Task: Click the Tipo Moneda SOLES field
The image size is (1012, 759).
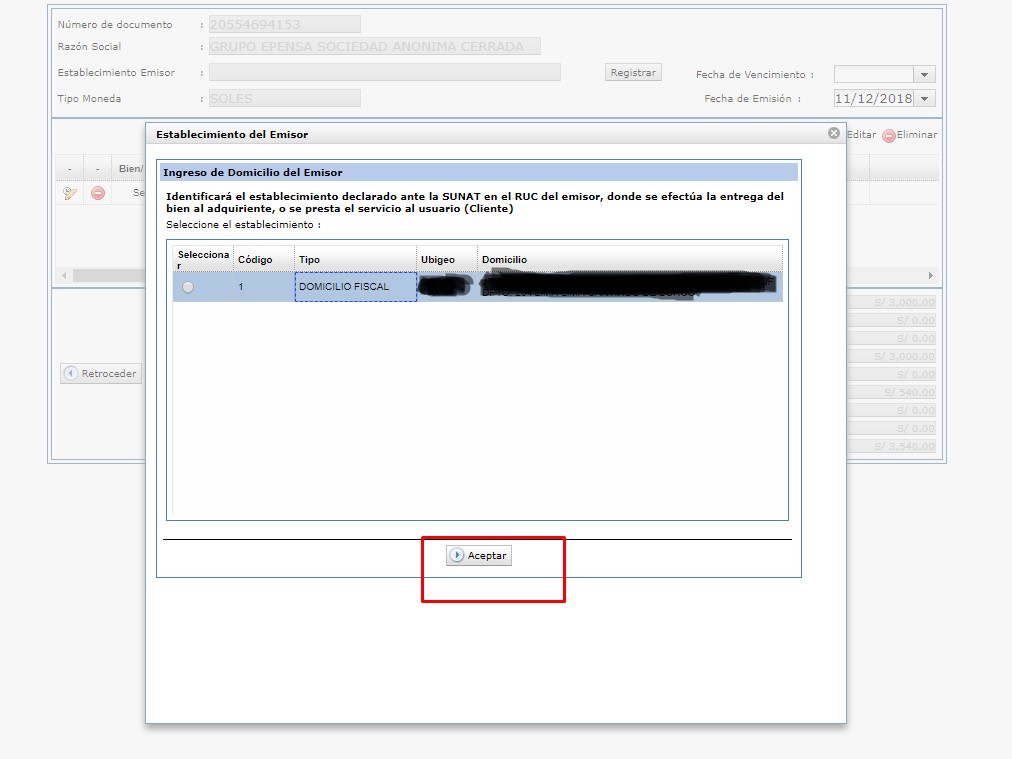Action: (x=285, y=98)
